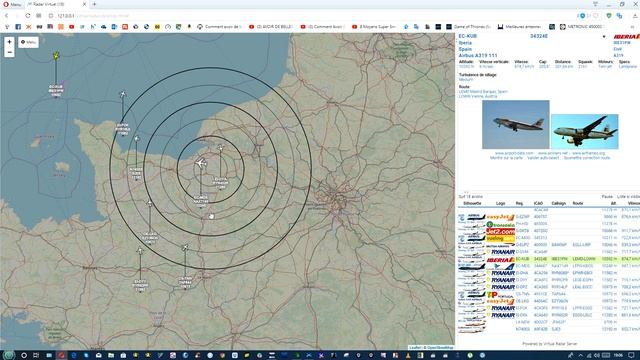
Task: Open the Game of Thrones bookmark
Action: pyautogui.click(x=469, y=27)
